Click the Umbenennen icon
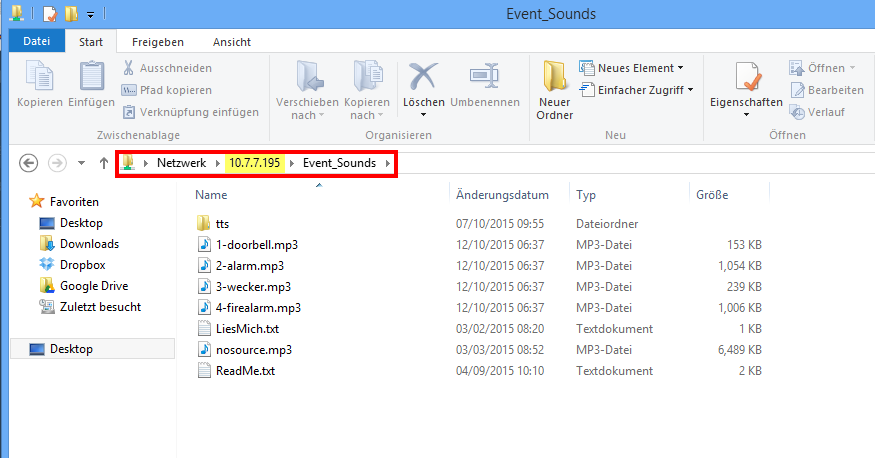The height and width of the screenshot is (458, 875). pyautogui.click(x=484, y=78)
